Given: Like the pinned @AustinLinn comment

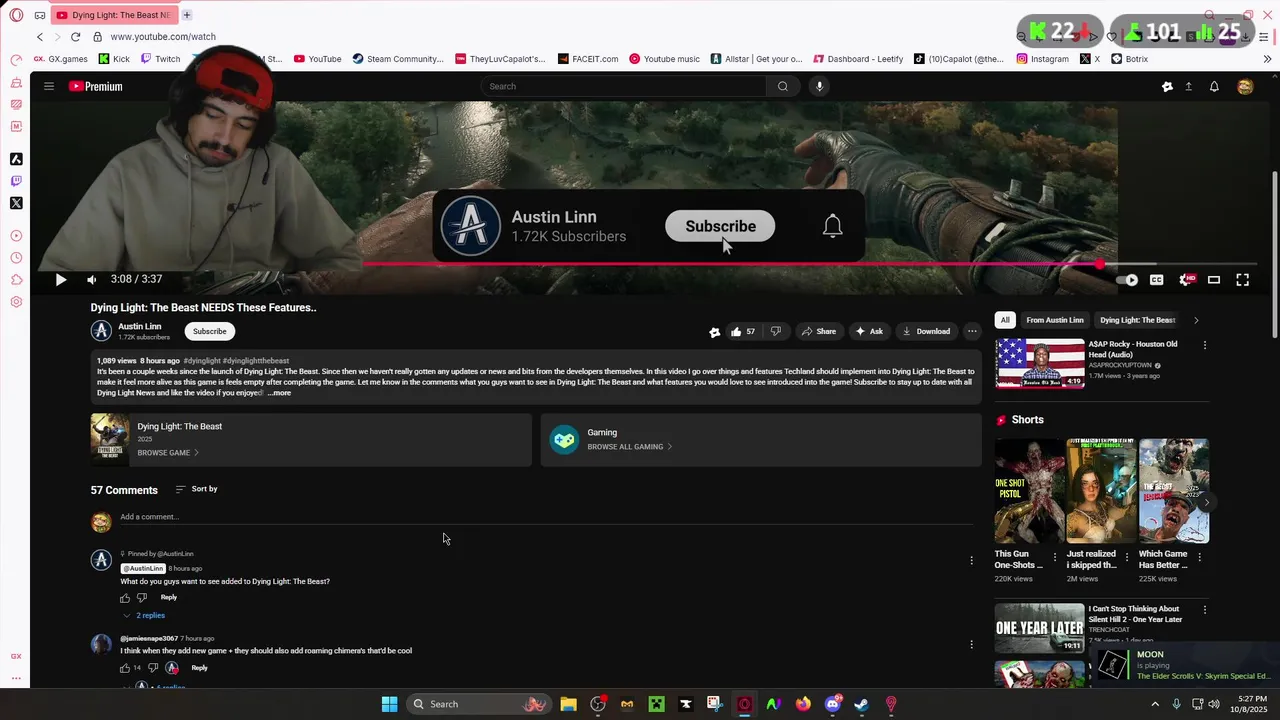Looking at the screenshot, I should pyautogui.click(x=125, y=598).
